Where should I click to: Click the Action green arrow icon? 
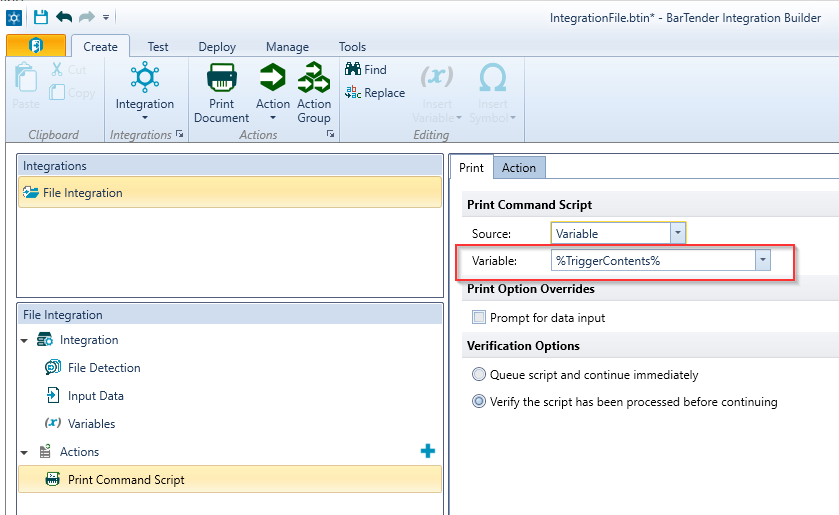click(273, 78)
